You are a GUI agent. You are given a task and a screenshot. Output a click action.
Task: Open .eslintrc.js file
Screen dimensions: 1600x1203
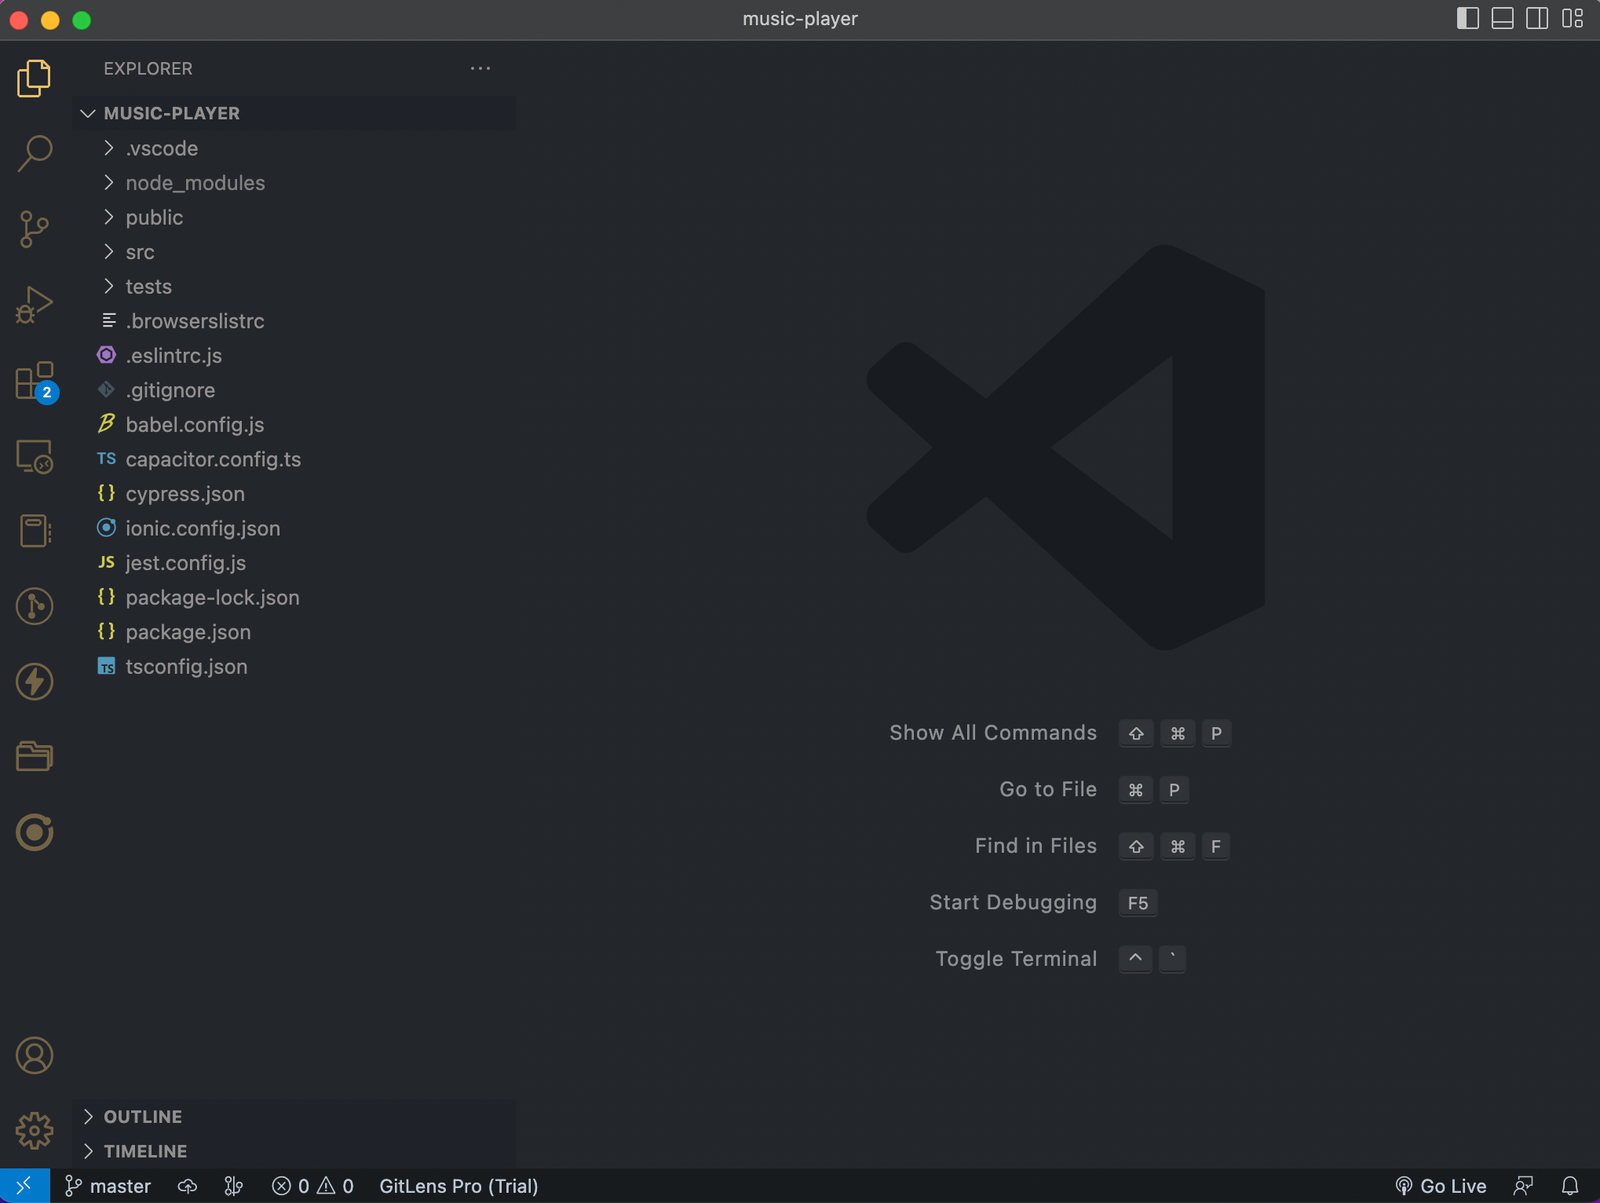point(294,355)
